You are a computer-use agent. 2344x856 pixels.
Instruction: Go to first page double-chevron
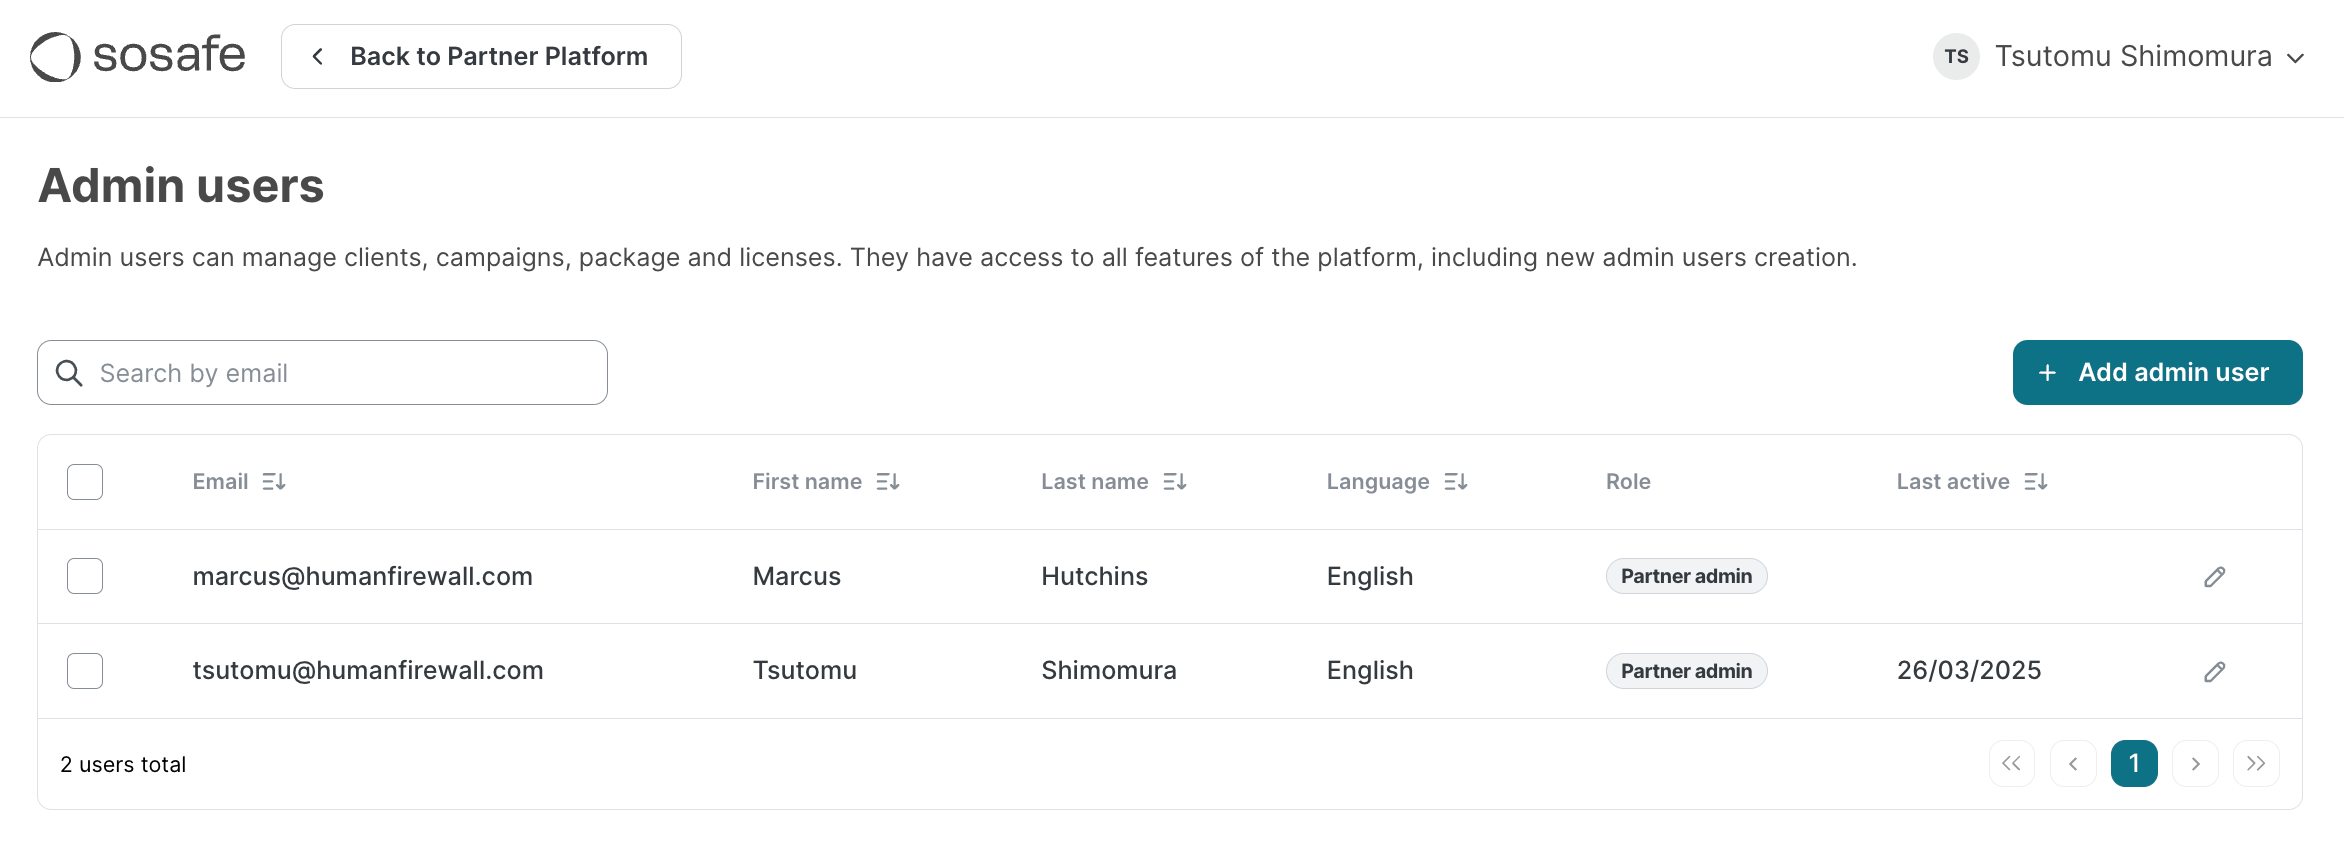click(x=2012, y=764)
